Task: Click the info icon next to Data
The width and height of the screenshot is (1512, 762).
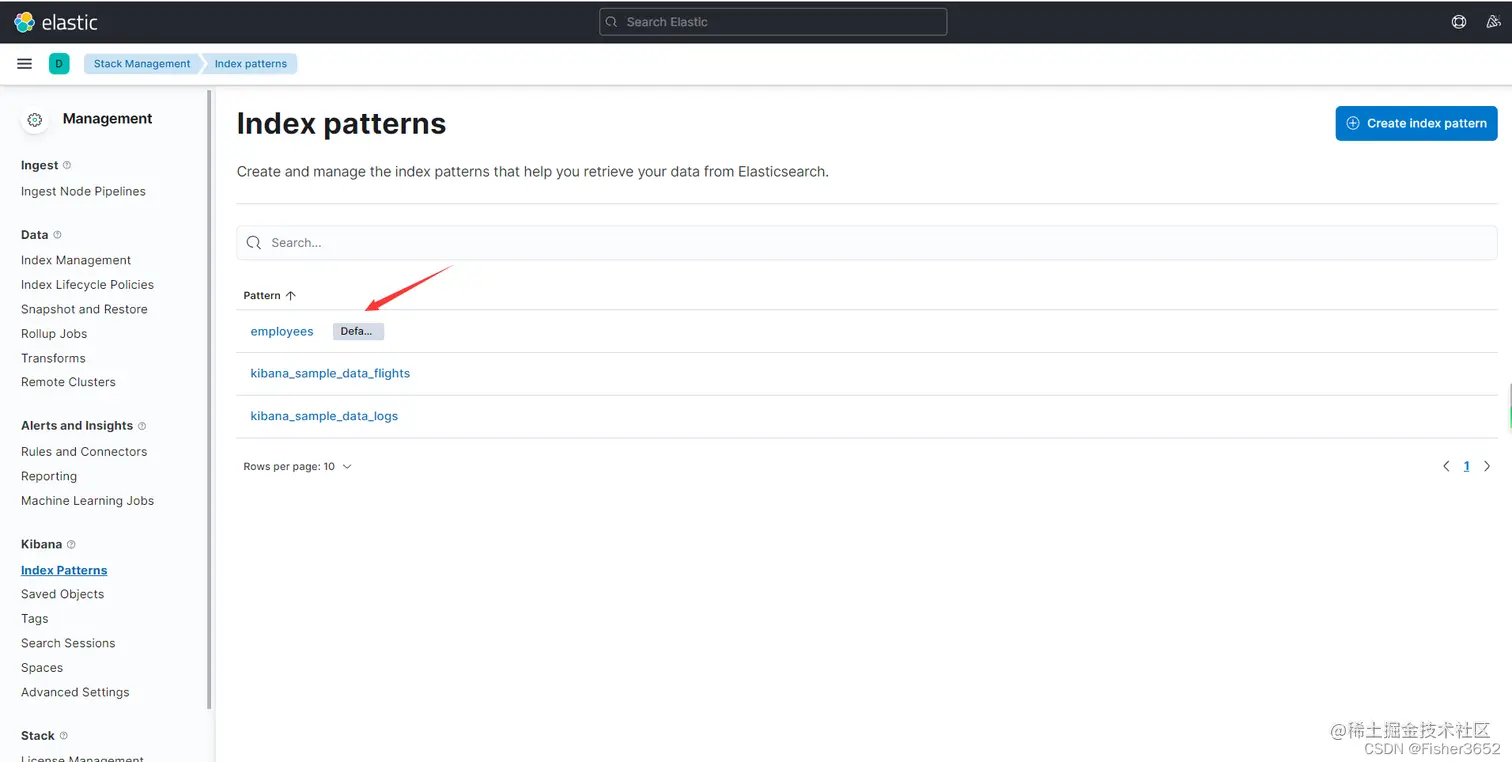Action: click(x=57, y=235)
